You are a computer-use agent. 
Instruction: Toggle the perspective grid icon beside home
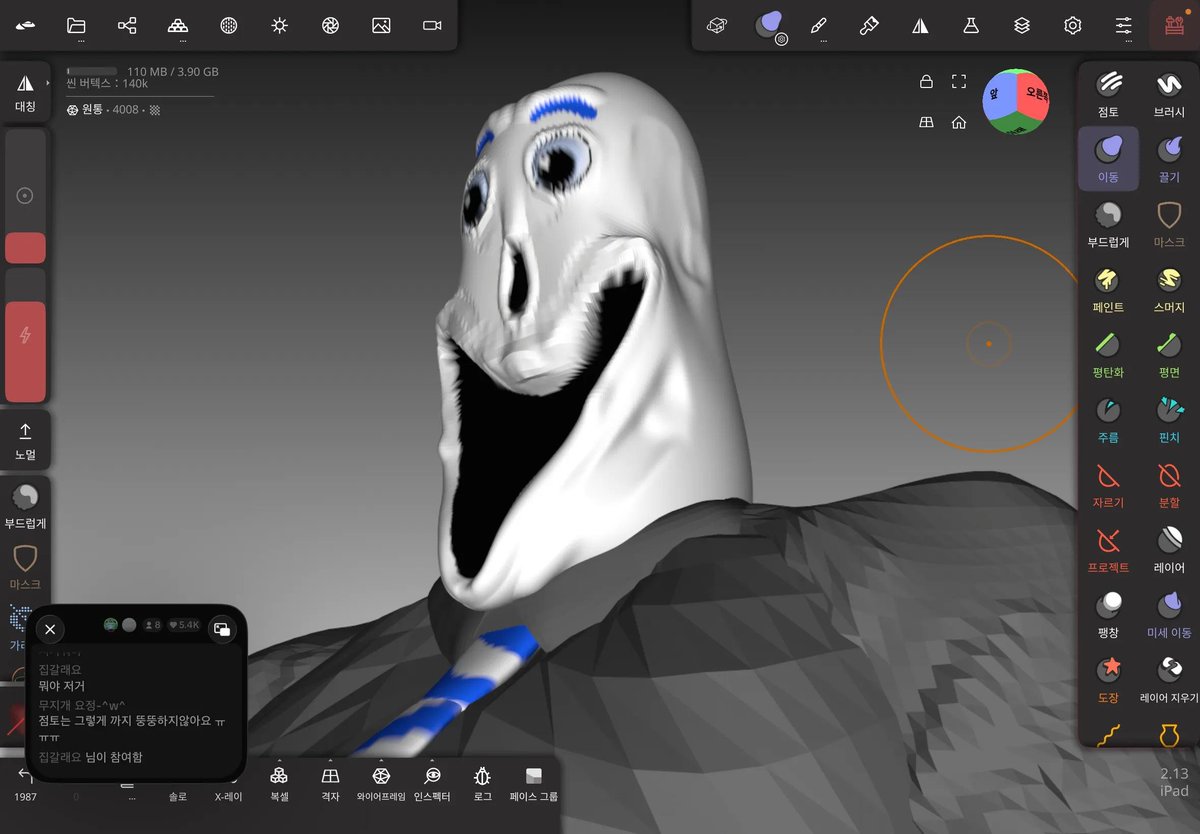click(x=927, y=122)
